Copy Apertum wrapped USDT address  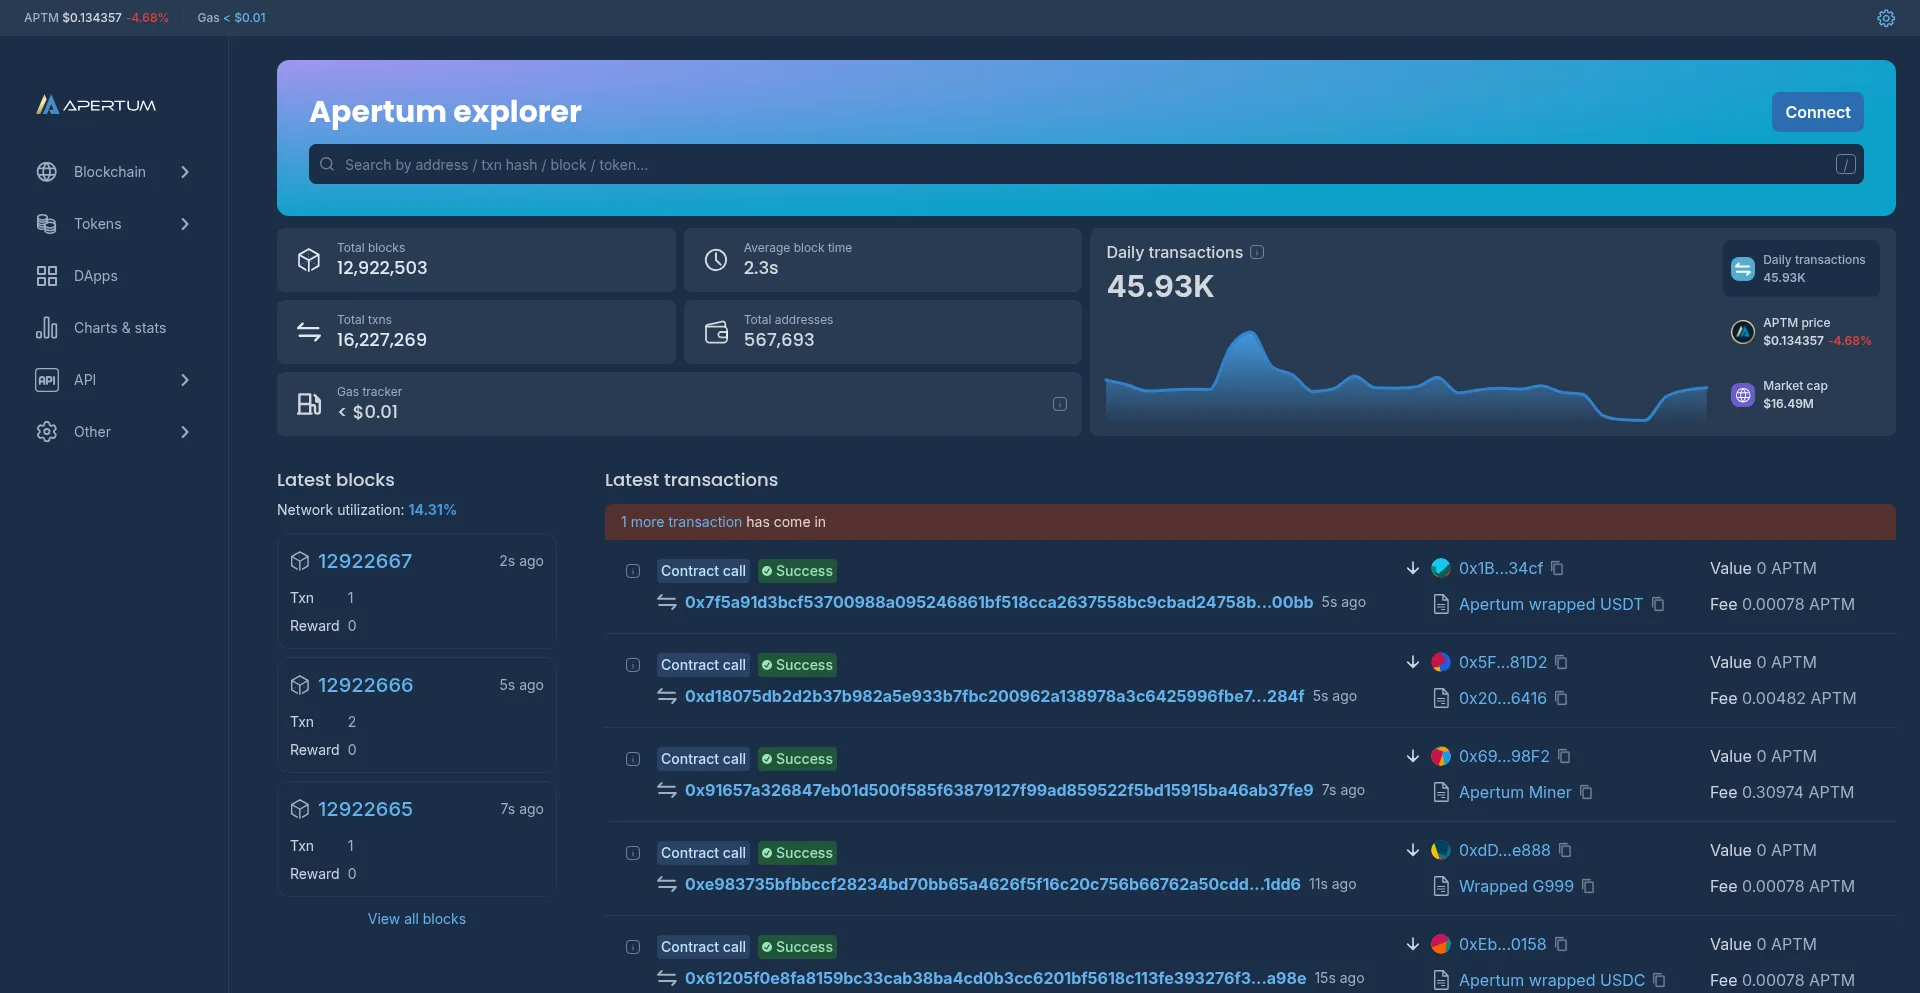[1658, 604]
